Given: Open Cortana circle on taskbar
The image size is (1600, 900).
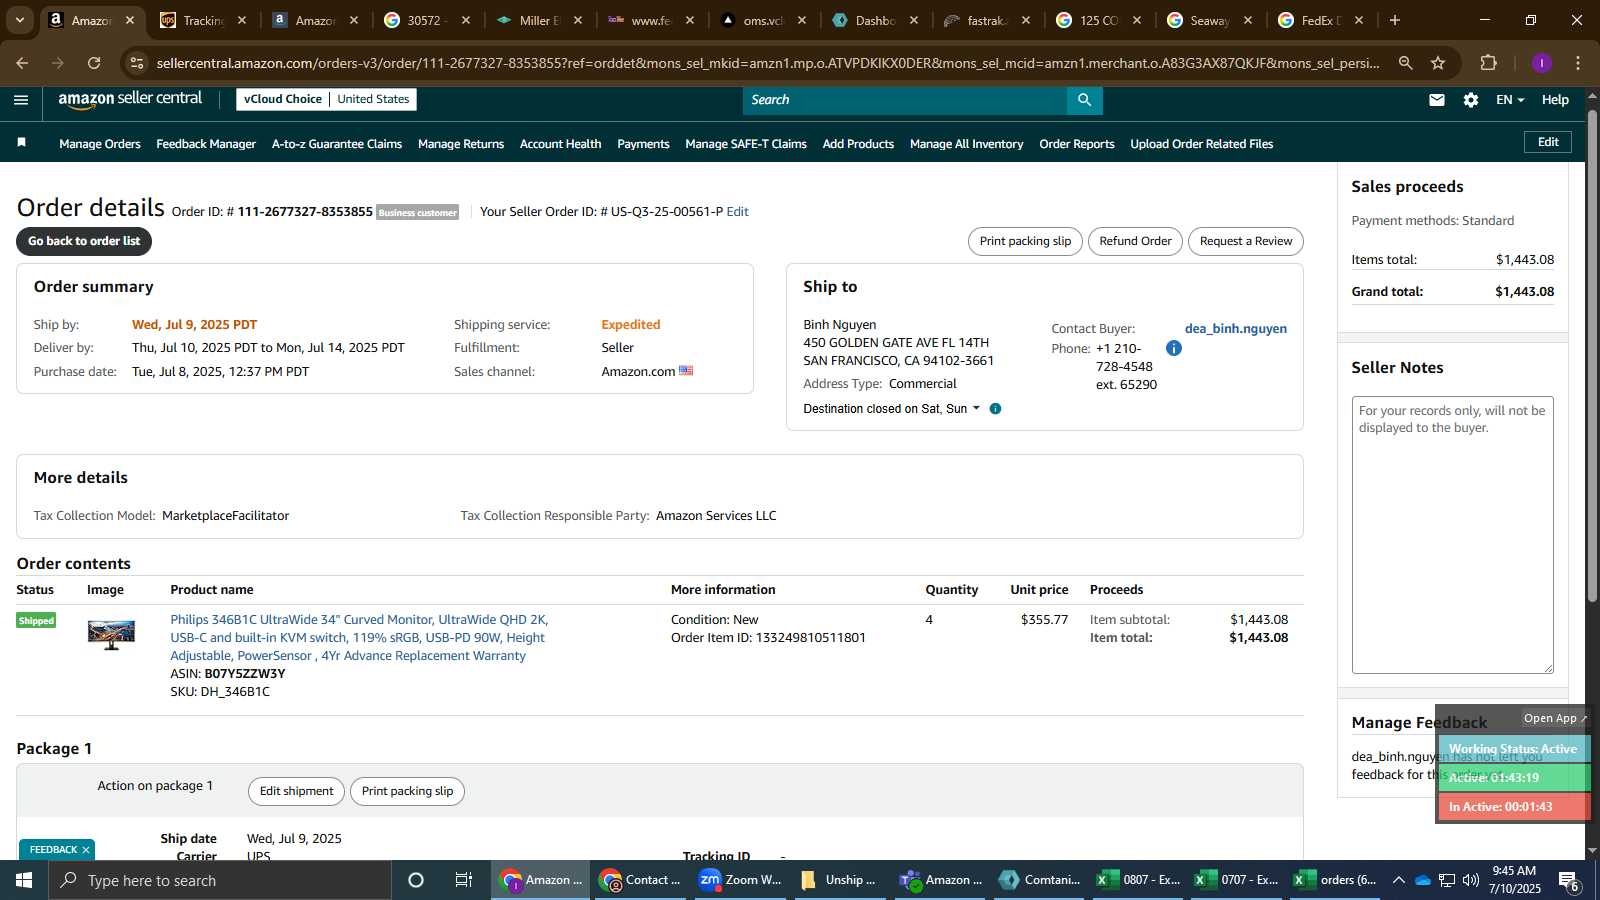Looking at the screenshot, I should pos(416,880).
